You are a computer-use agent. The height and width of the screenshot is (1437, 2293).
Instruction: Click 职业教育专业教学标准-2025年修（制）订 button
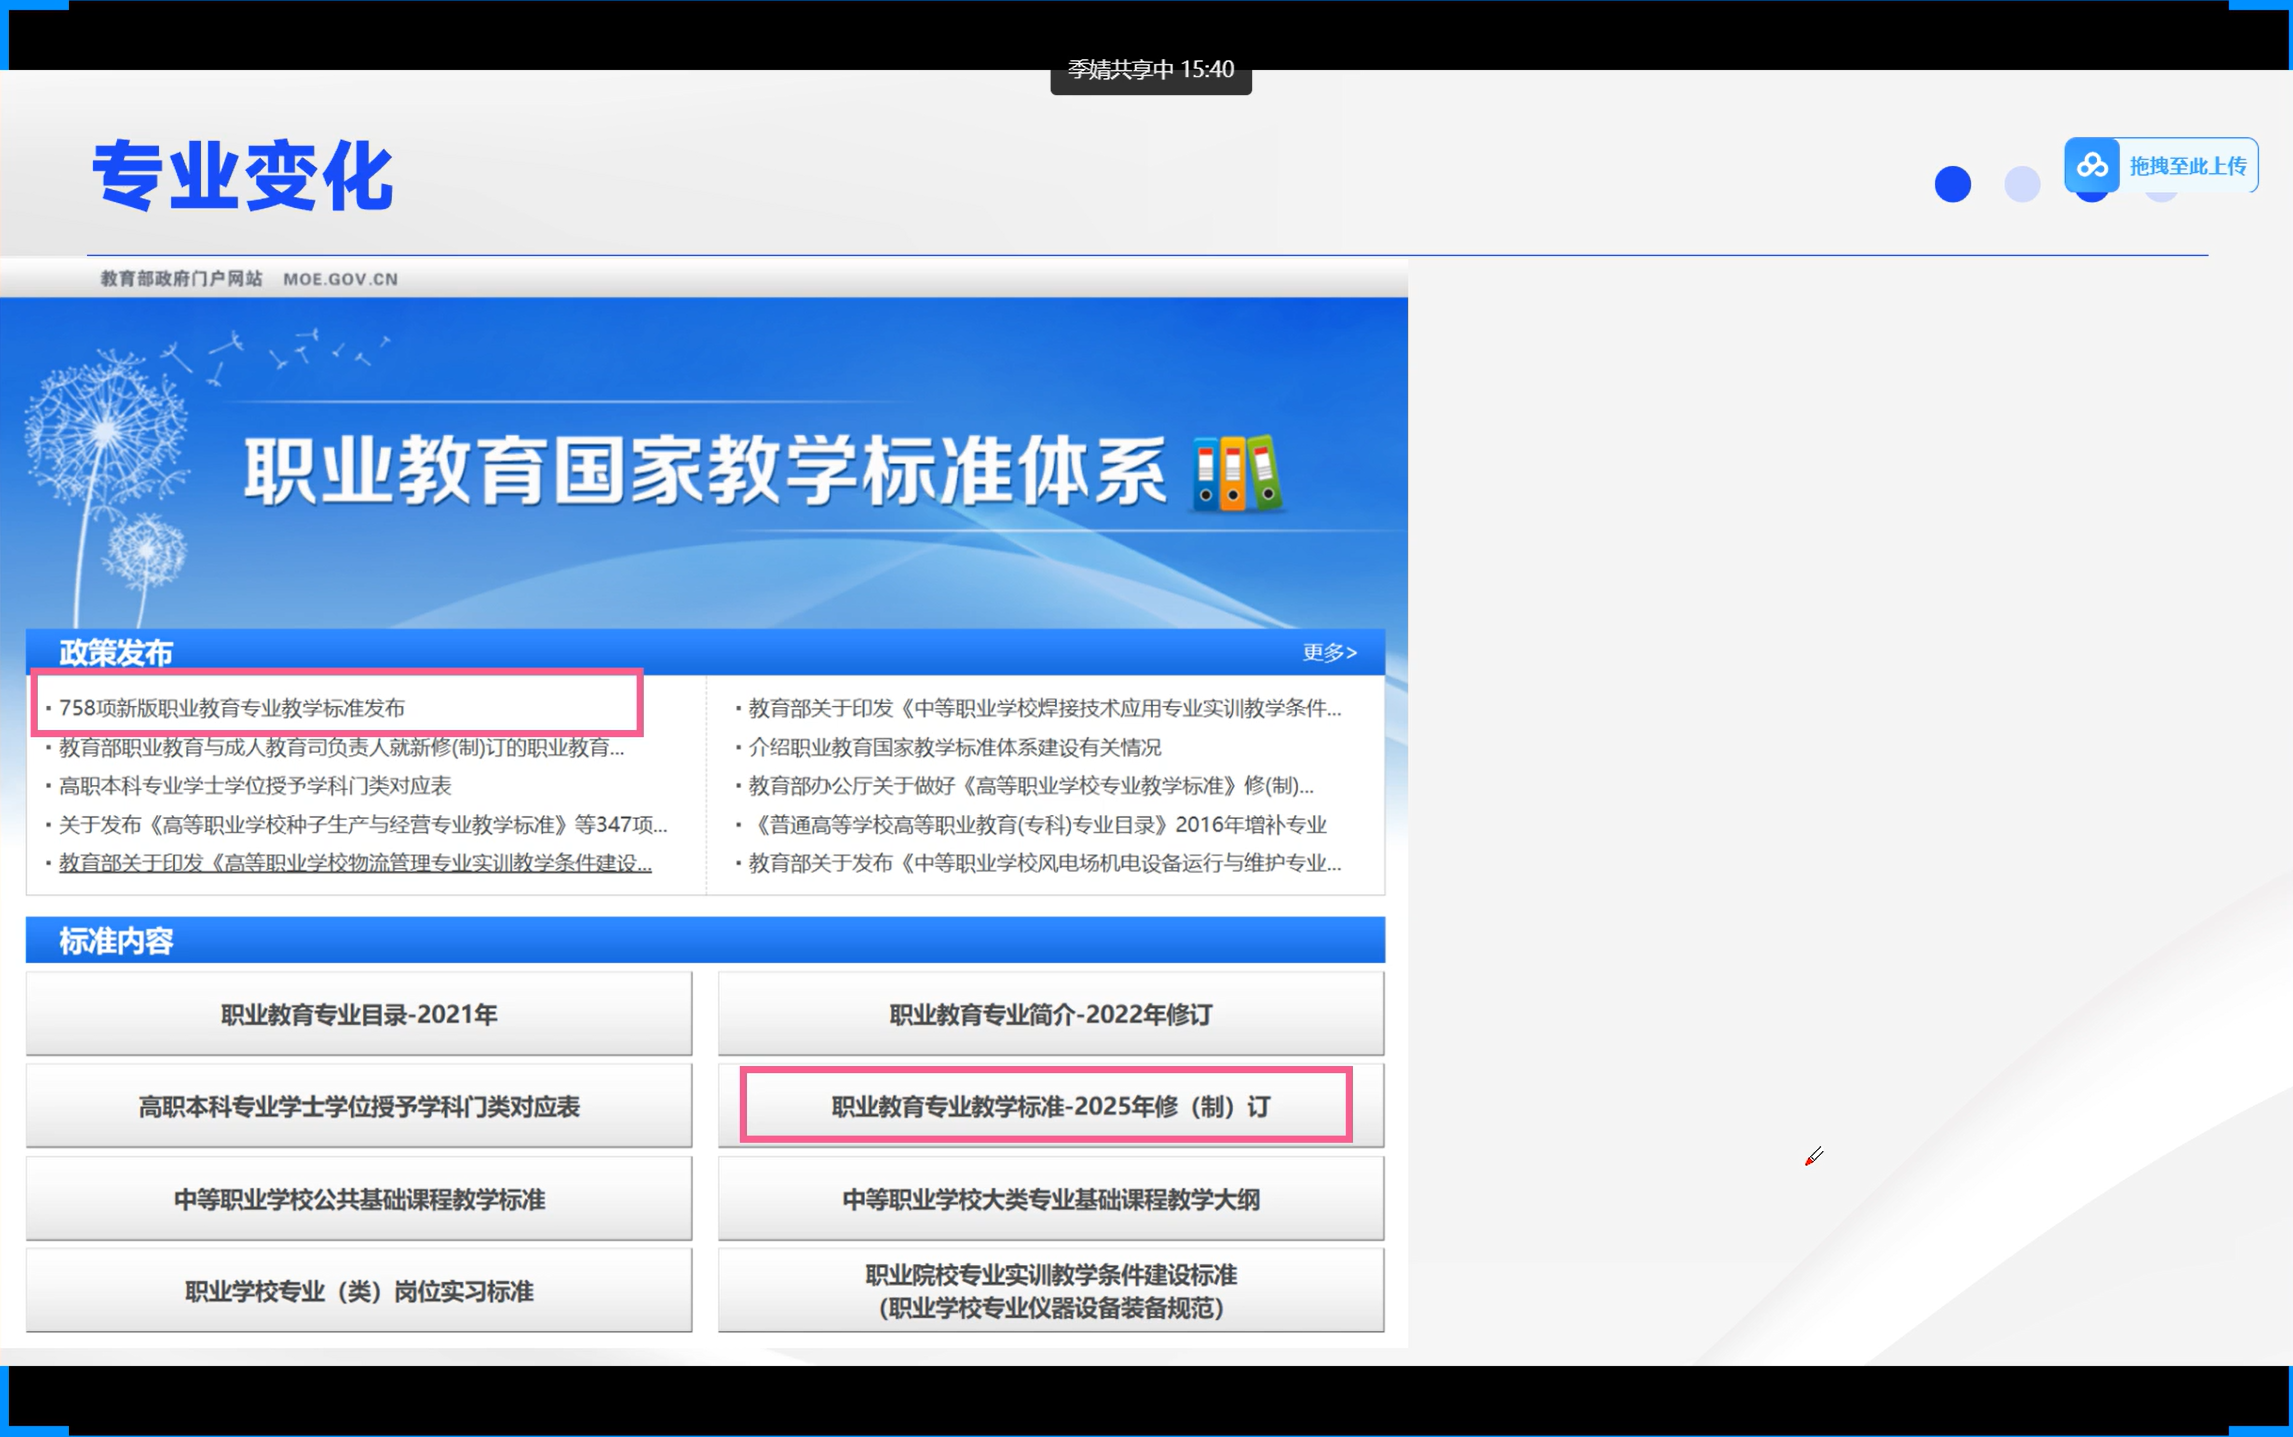1051,1106
